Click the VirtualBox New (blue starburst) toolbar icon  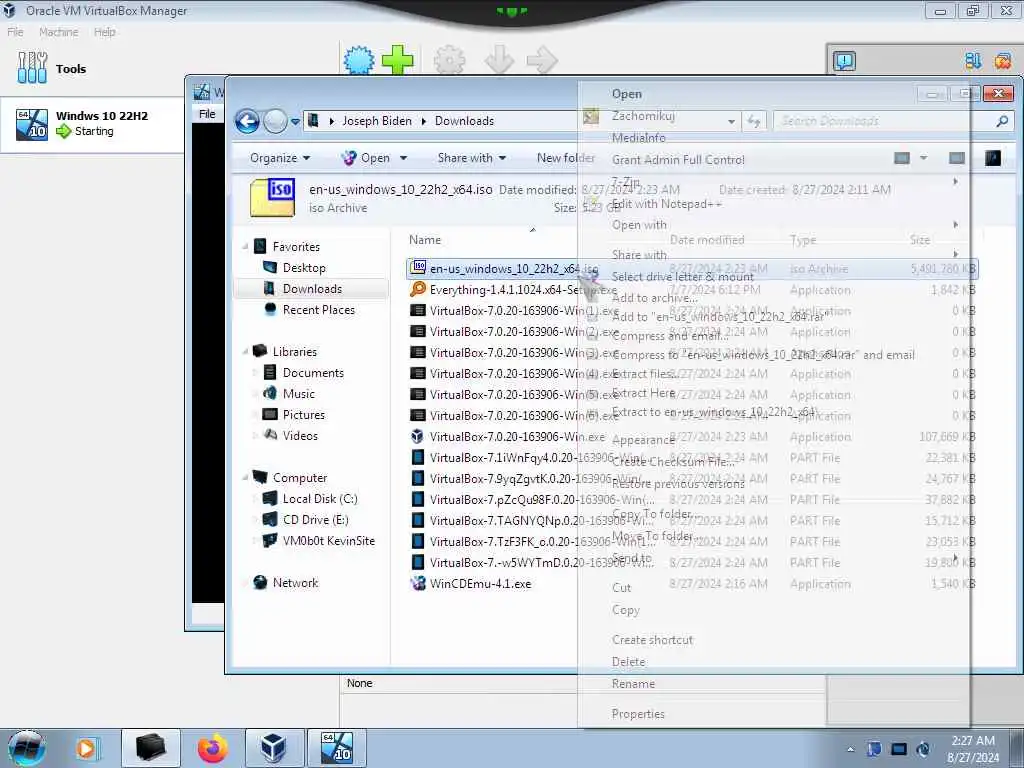(359, 60)
